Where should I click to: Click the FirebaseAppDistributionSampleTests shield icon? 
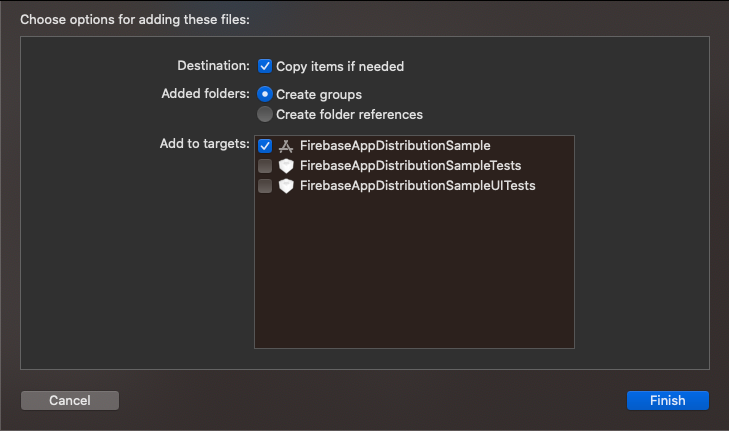tap(285, 166)
